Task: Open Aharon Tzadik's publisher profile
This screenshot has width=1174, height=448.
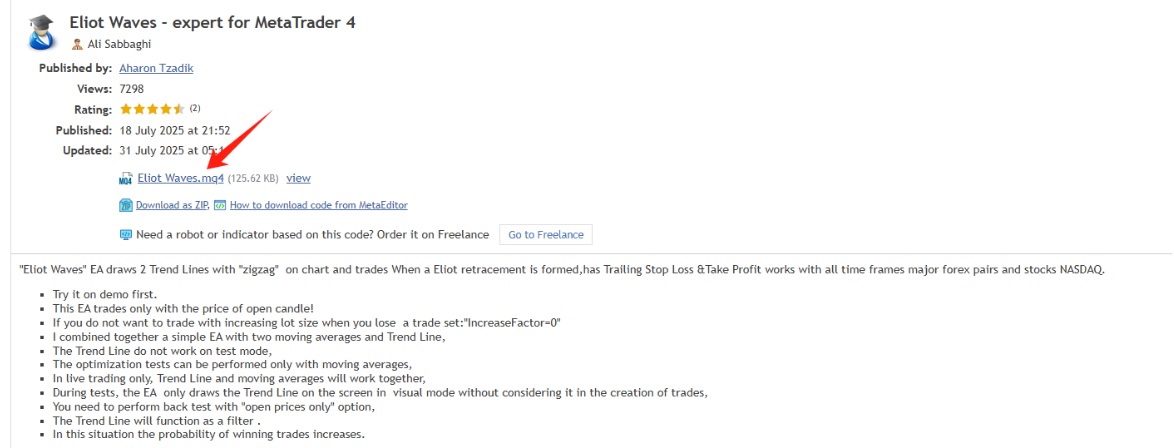Action: (156, 68)
